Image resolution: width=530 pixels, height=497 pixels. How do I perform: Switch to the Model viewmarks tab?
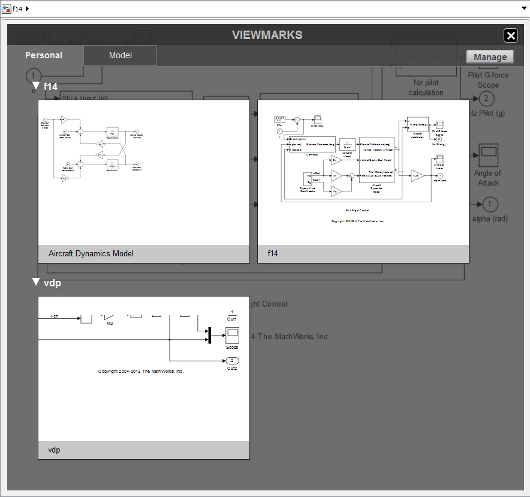pos(120,55)
